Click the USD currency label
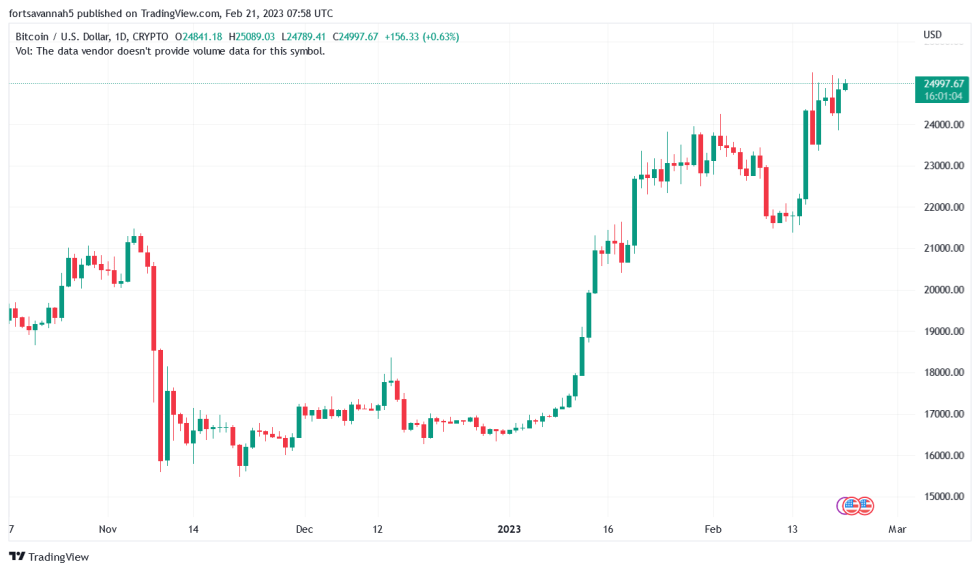The width and height of the screenshot is (980, 571). [x=932, y=35]
